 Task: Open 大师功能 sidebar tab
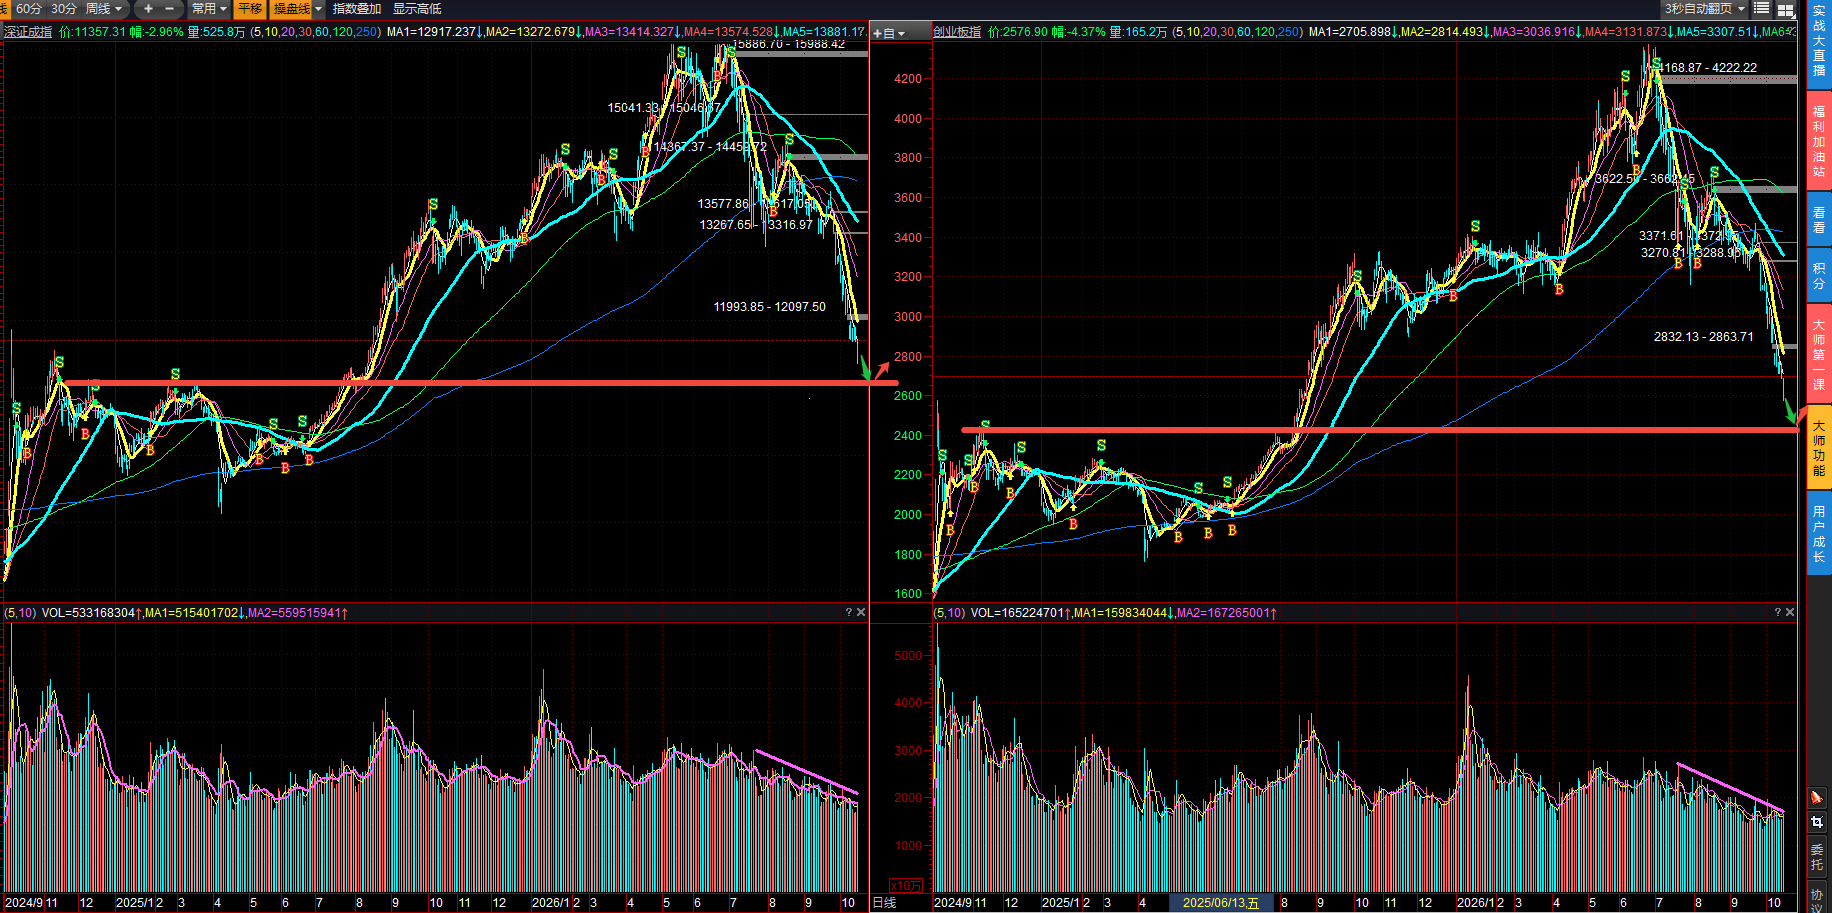pos(1819,448)
